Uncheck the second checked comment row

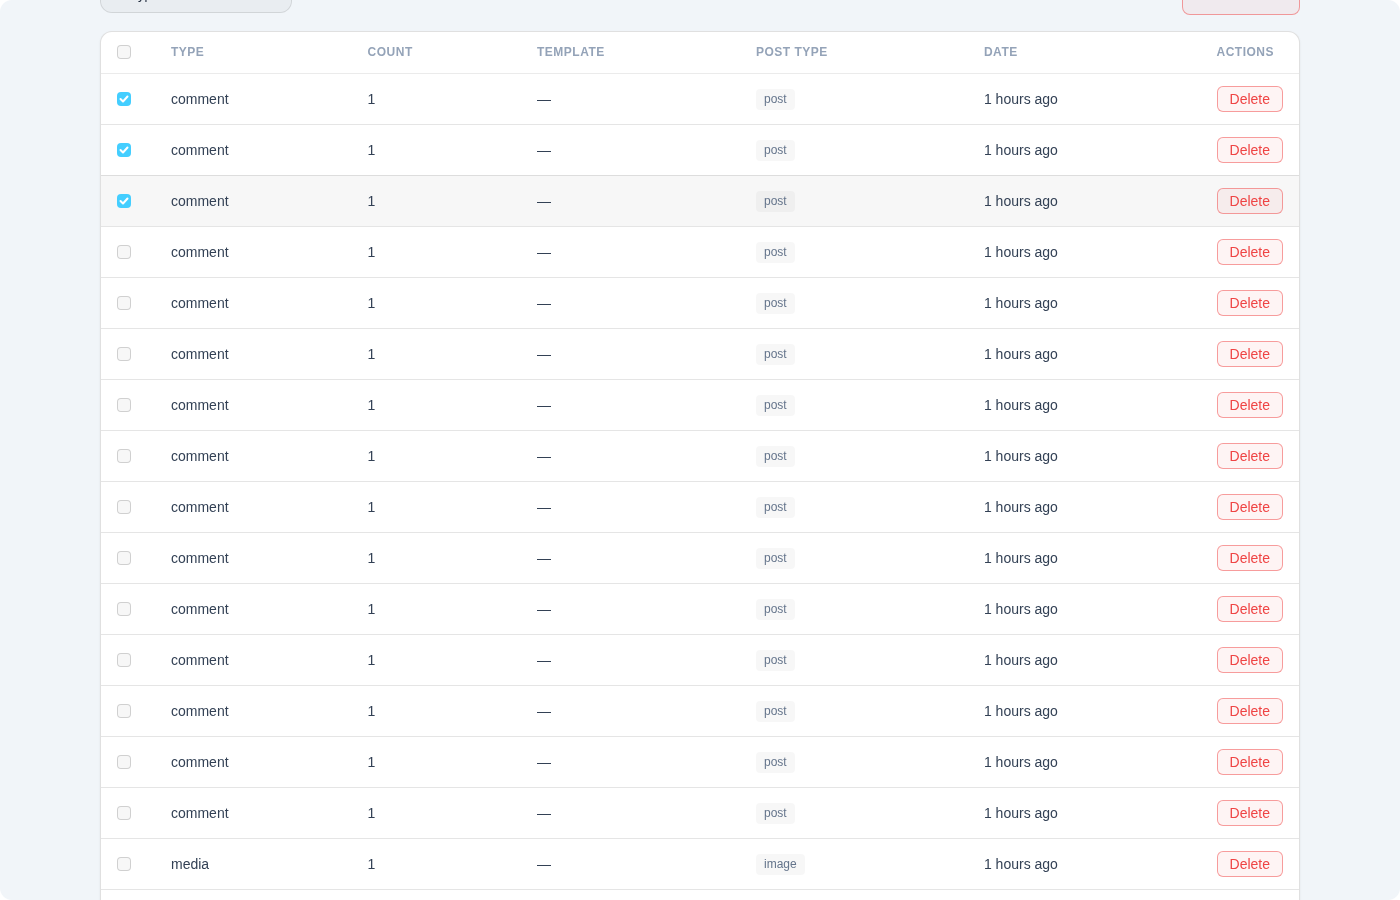(x=124, y=150)
